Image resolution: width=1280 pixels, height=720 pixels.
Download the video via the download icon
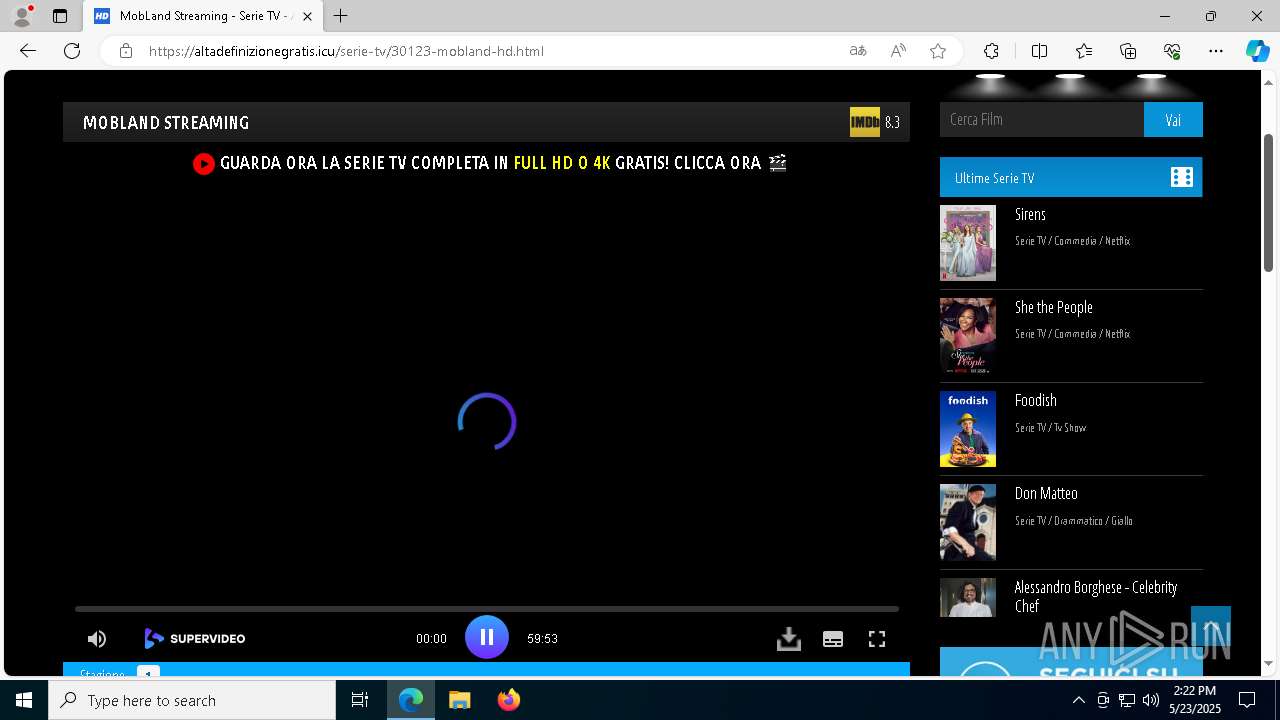[789, 639]
